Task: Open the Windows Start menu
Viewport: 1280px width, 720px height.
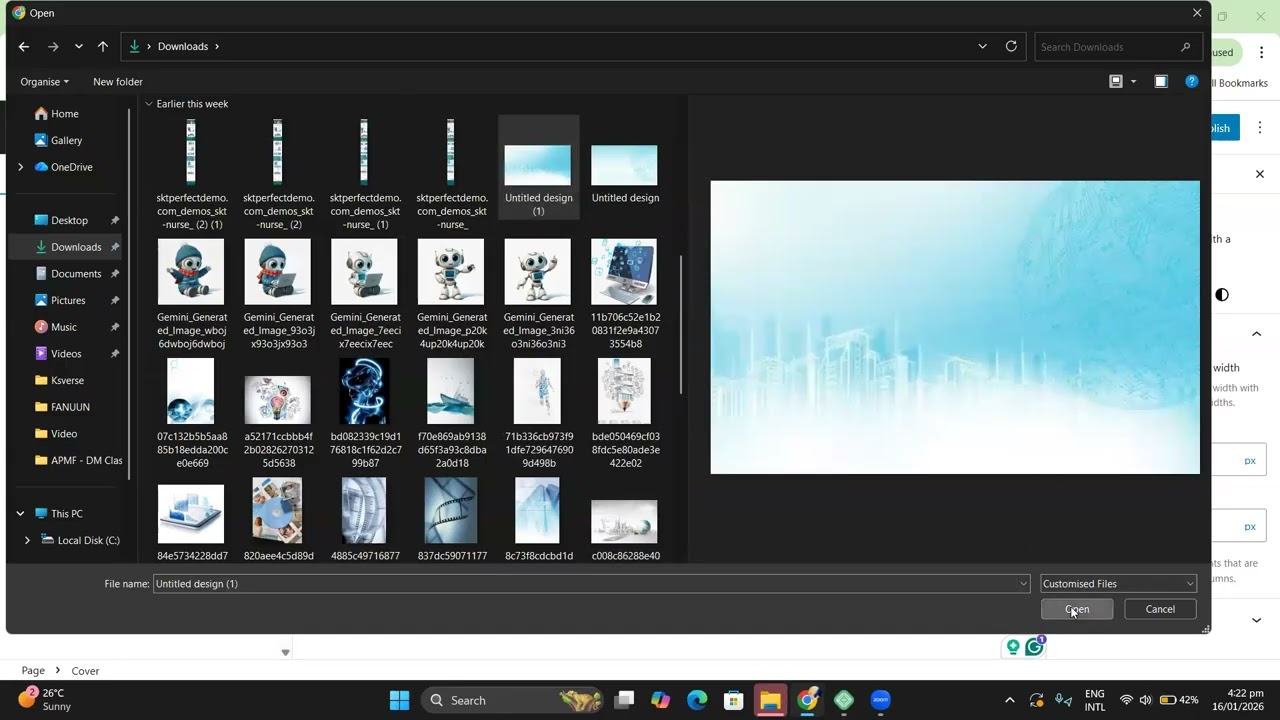Action: click(x=399, y=700)
